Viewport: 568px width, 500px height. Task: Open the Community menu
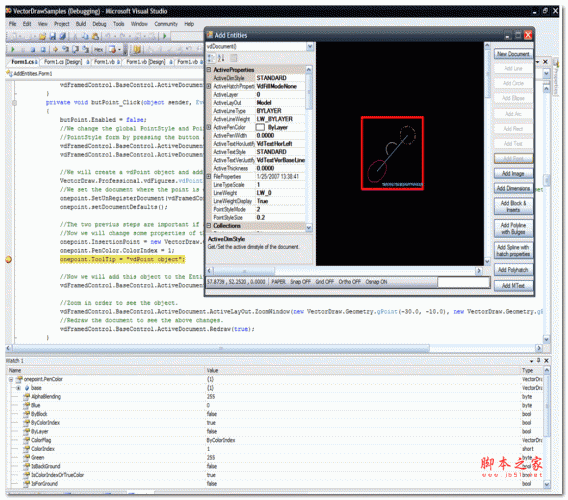pos(166,24)
